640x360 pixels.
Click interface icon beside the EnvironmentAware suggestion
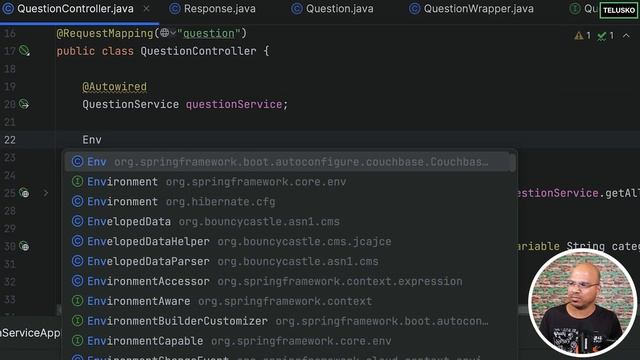78,301
